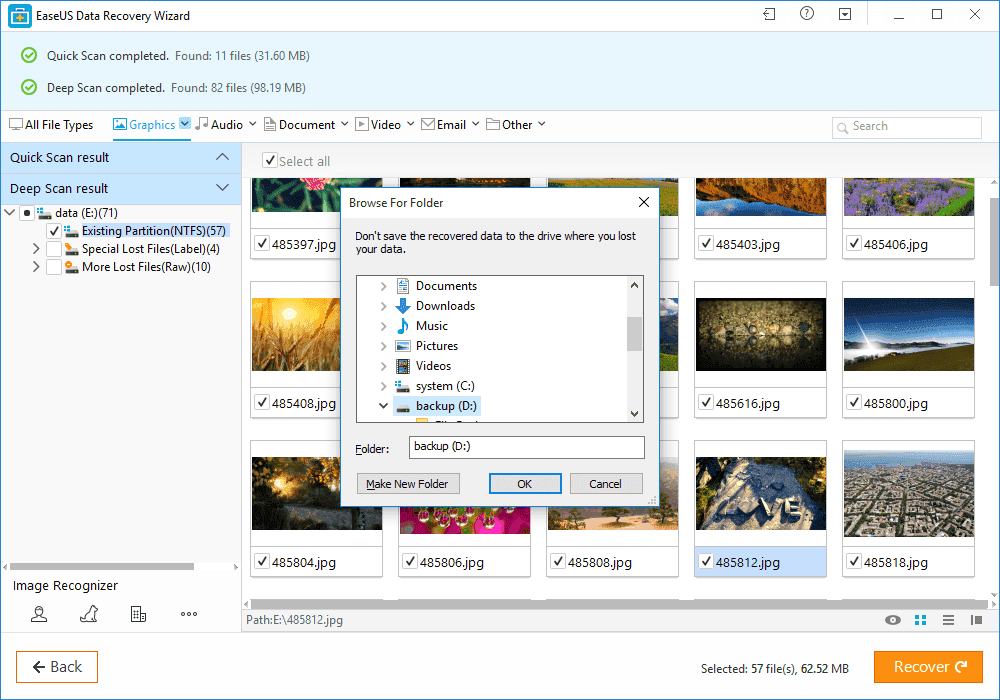Switch to the Graphics filter tab
This screenshot has width=1000, height=700.
[x=150, y=124]
